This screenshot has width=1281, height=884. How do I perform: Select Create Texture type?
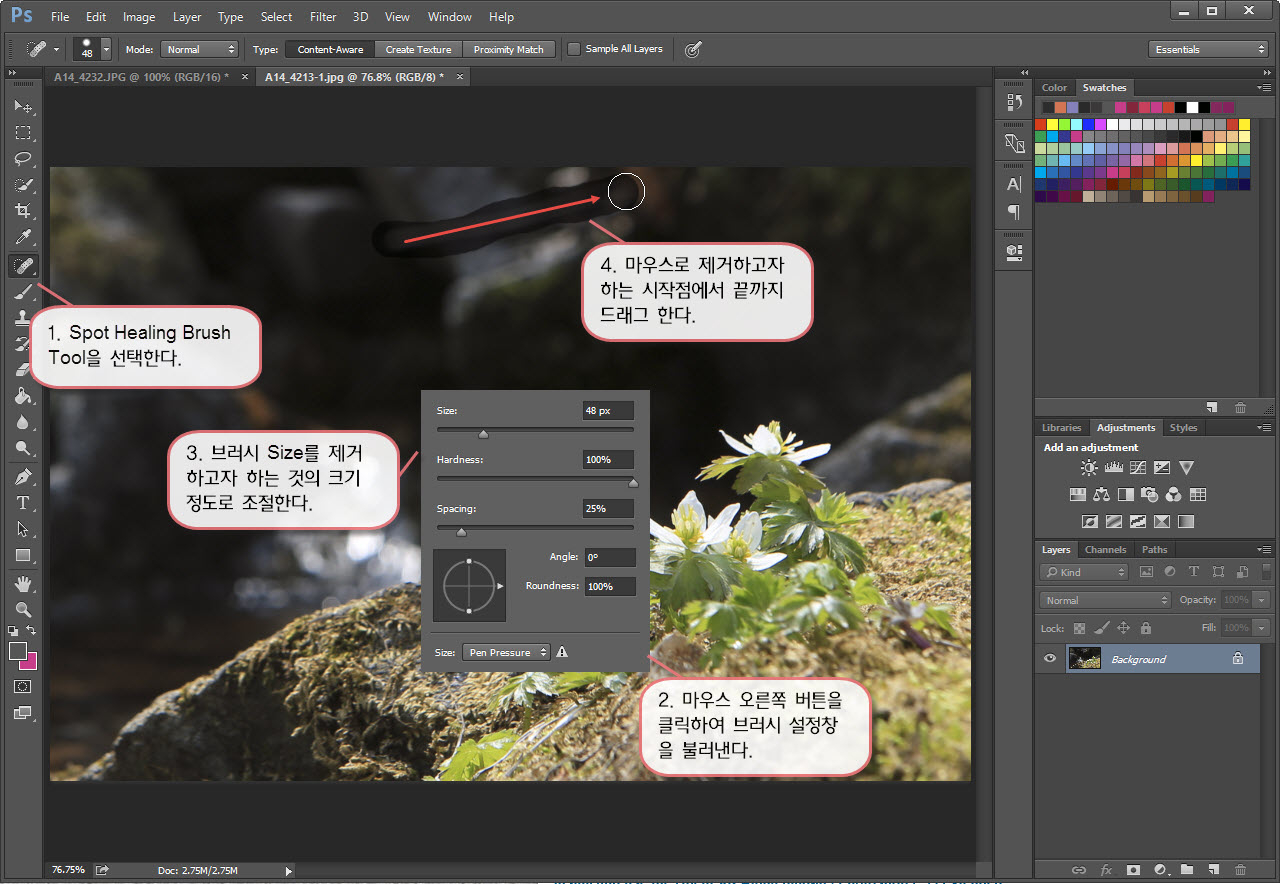419,49
